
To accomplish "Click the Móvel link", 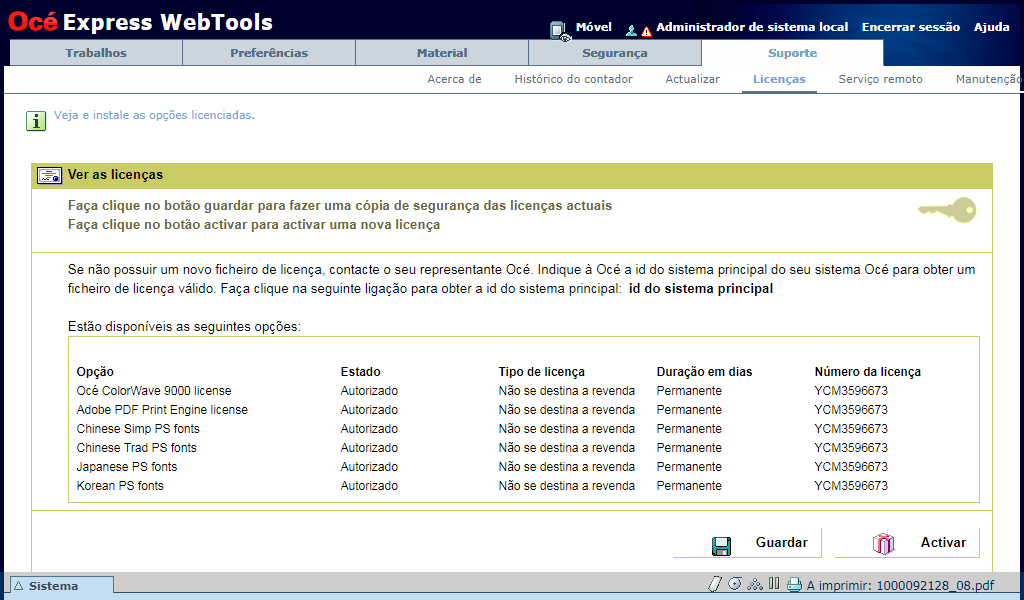I will click(x=594, y=27).
